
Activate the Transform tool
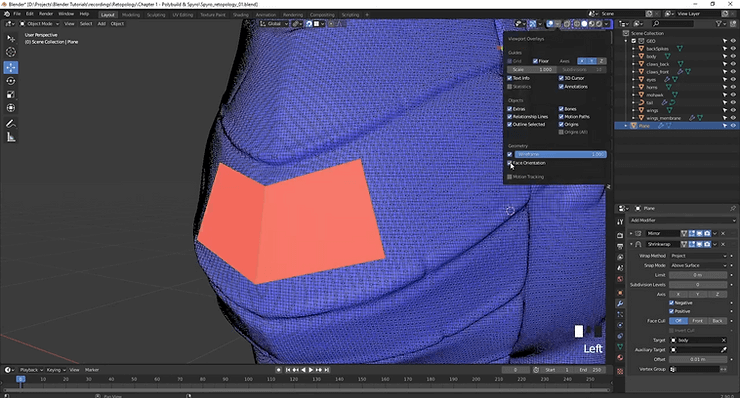pyautogui.click(x=11, y=108)
